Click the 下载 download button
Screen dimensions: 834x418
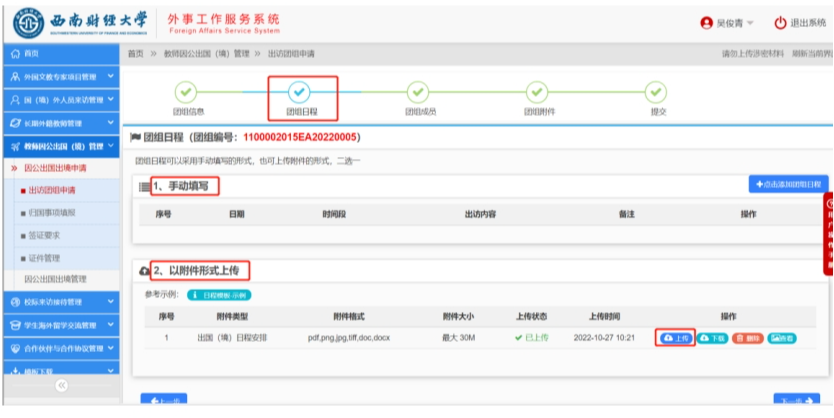[x=711, y=338]
